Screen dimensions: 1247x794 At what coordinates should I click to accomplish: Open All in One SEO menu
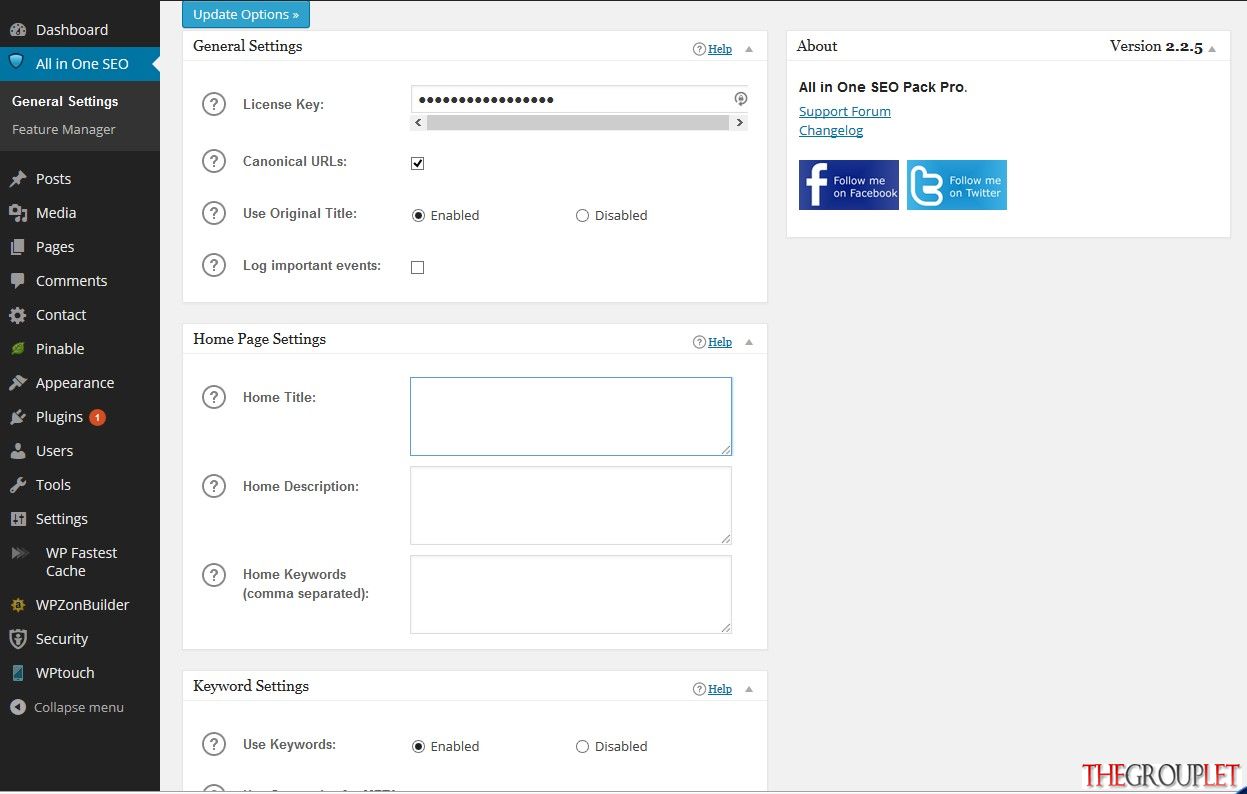tap(80, 64)
